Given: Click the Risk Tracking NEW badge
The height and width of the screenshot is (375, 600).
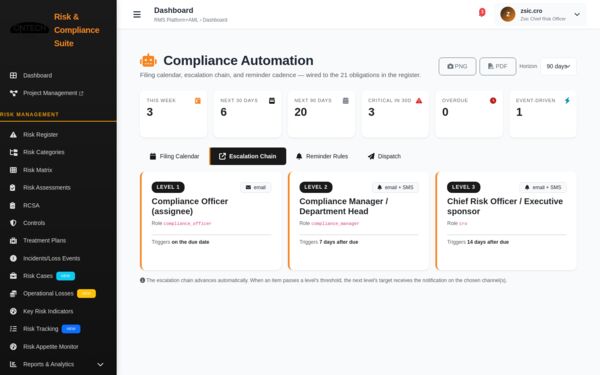Looking at the screenshot, I should pyautogui.click(x=71, y=329).
